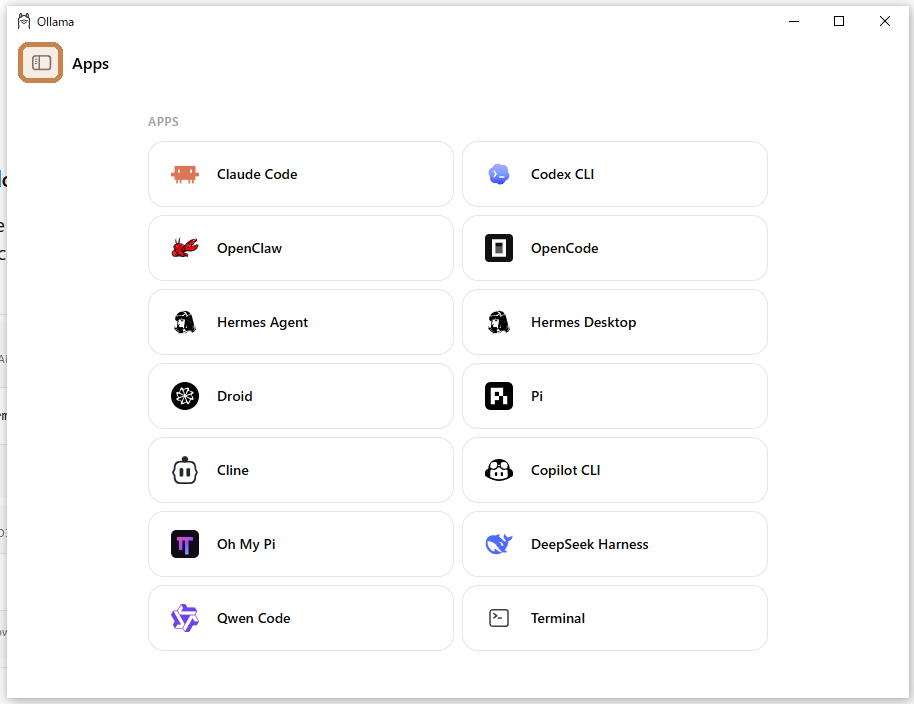Select the OpenCode label

[565, 248]
